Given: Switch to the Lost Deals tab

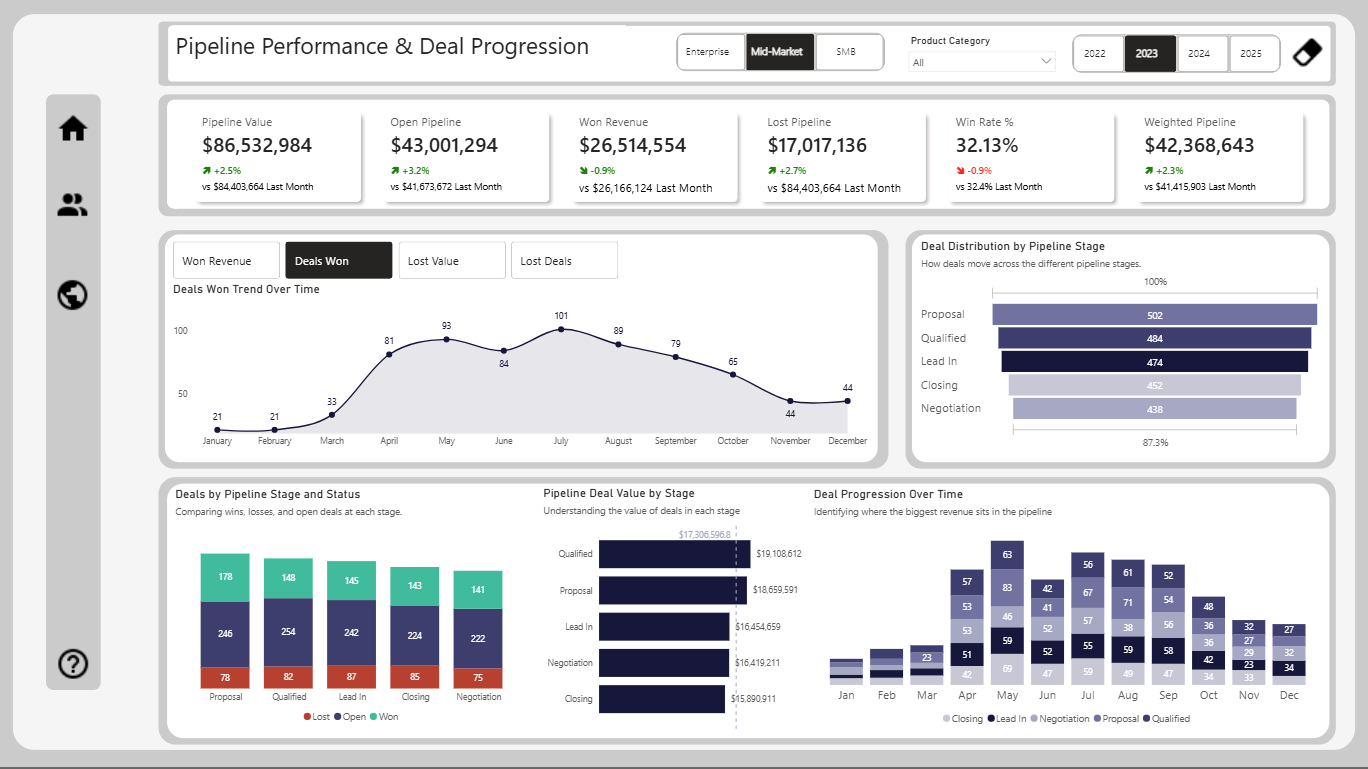Looking at the screenshot, I should [x=564, y=261].
